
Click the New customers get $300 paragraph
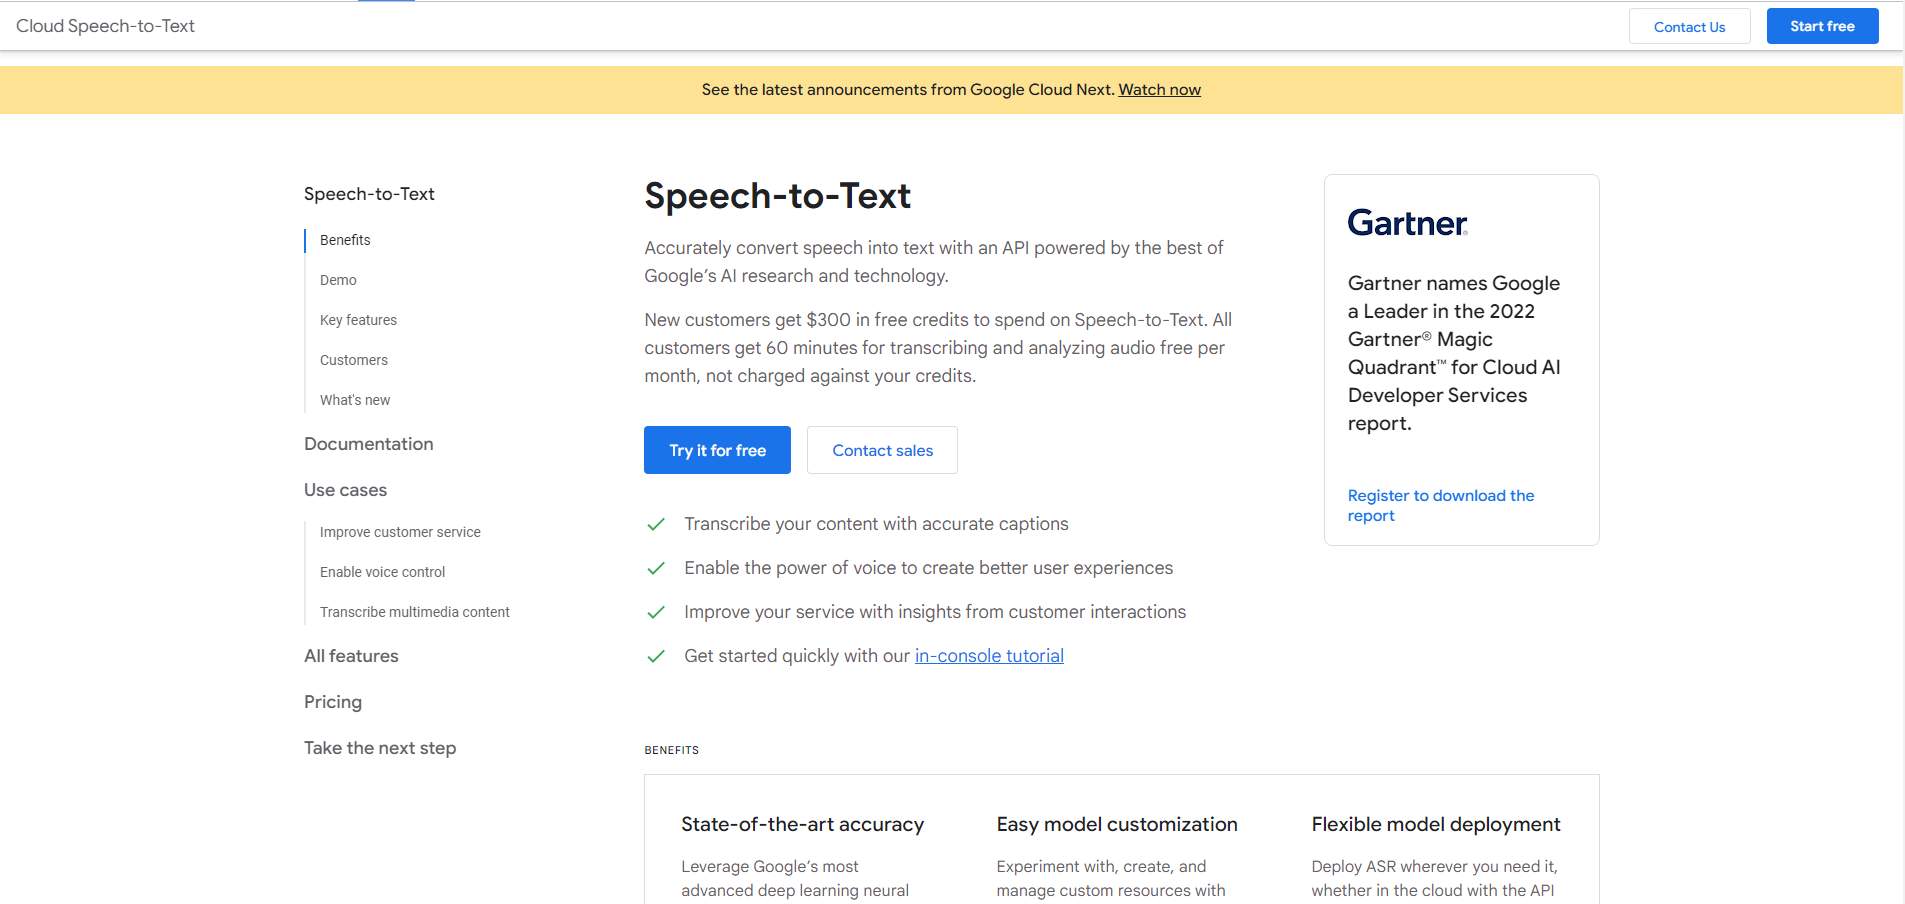pyautogui.click(x=938, y=348)
